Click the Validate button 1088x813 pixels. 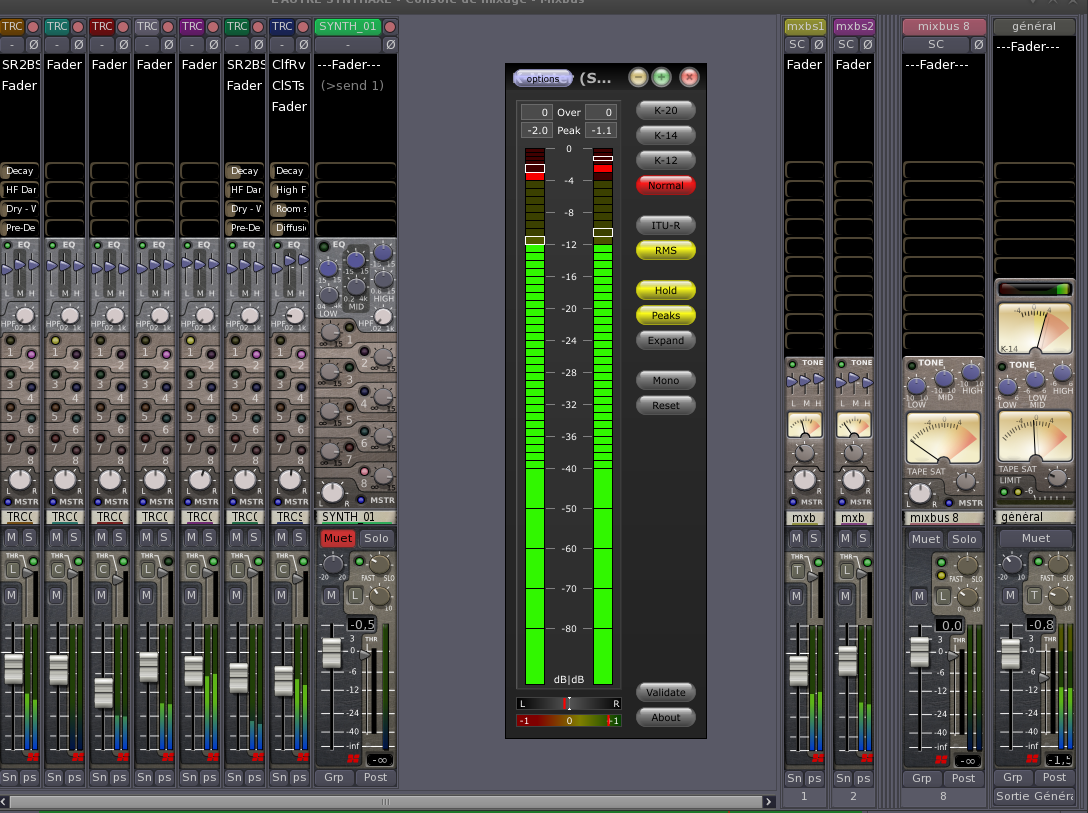pyautogui.click(x=665, y=692)
